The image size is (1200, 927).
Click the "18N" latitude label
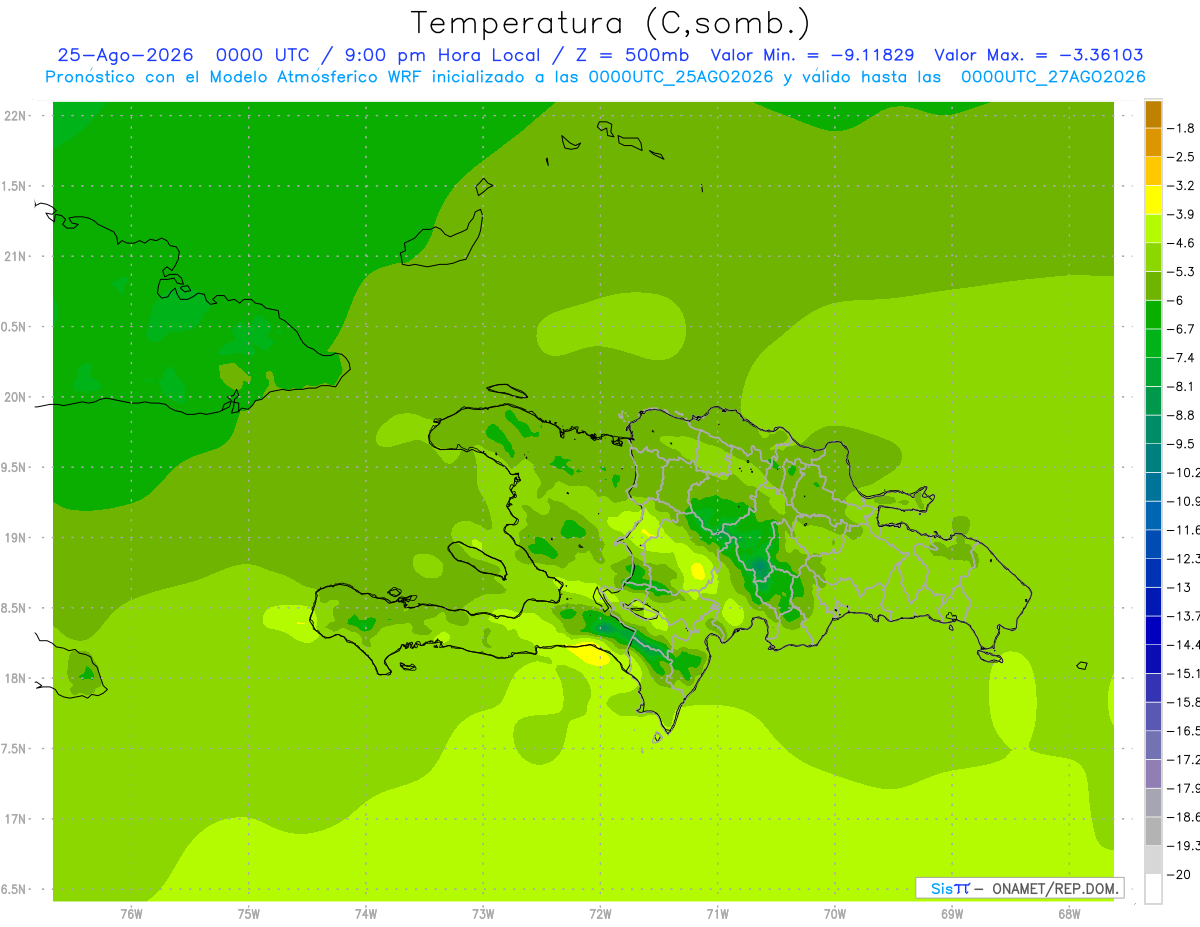[17, 678]
